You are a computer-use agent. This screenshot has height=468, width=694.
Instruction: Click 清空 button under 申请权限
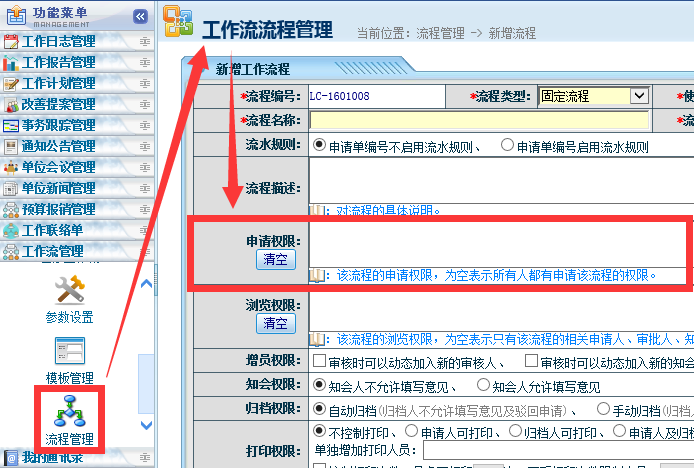coord(275,259)
